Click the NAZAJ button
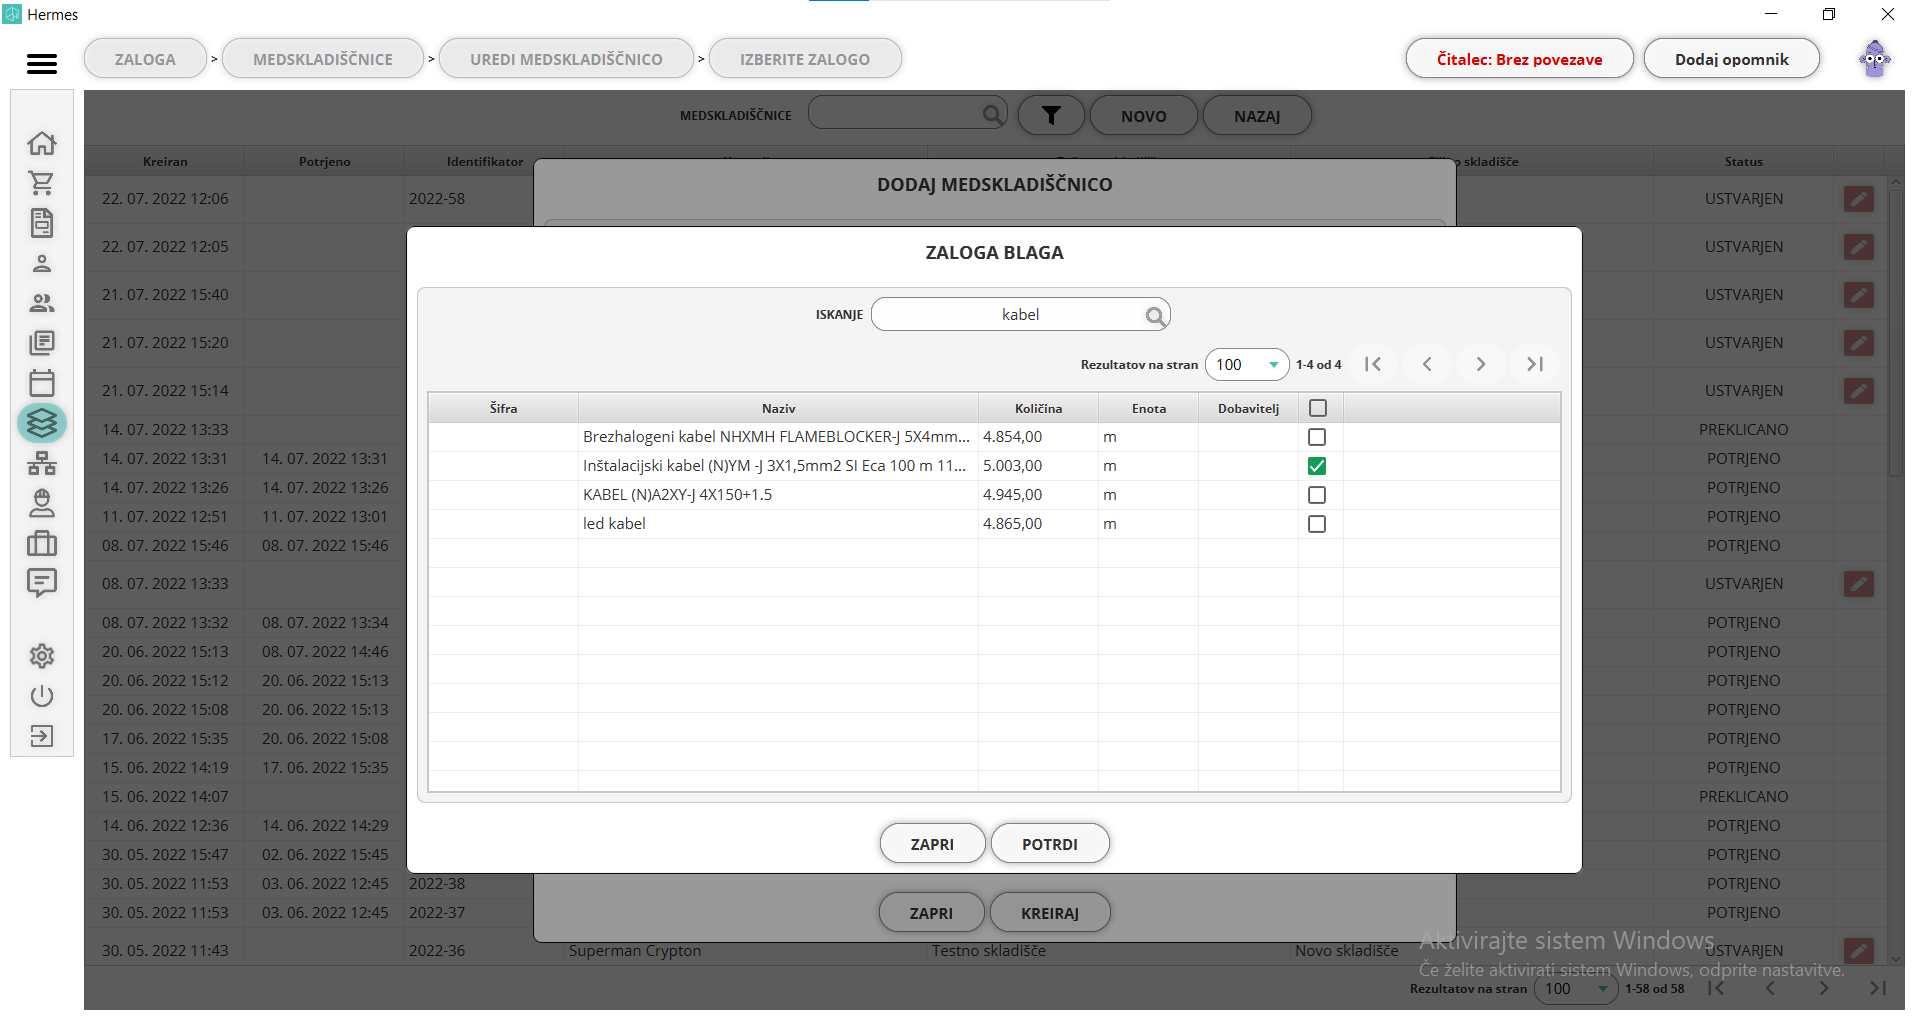The width and height of the screenshot is (1920, 1027). [1257, 116]
